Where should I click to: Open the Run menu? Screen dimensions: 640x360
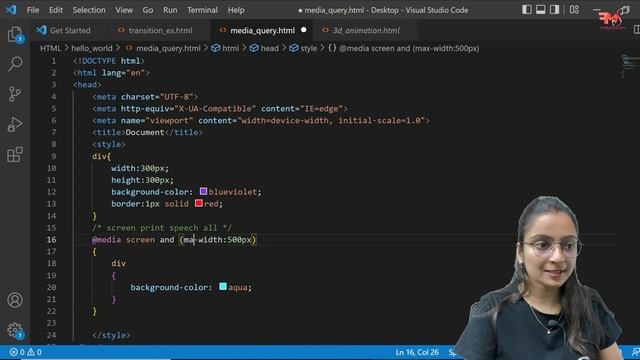[170, 10]
